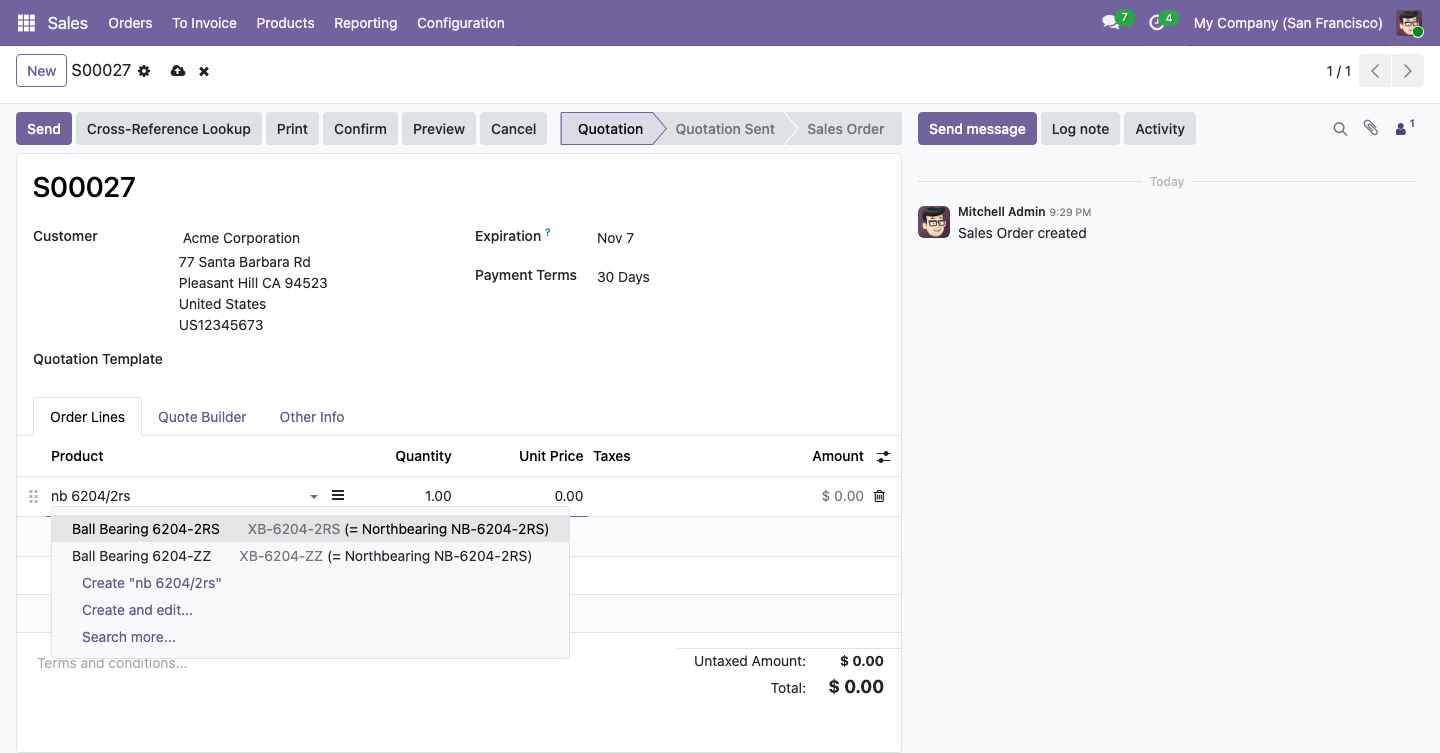The width and height of the screenshot is (1440, 753).
Task: Go to previous record arrow
Action: pyautogui.click(x=1376, y=71)
